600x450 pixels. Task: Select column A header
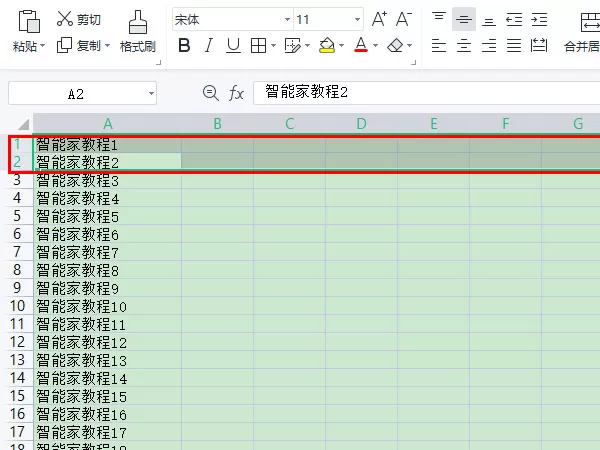(108, 124)
